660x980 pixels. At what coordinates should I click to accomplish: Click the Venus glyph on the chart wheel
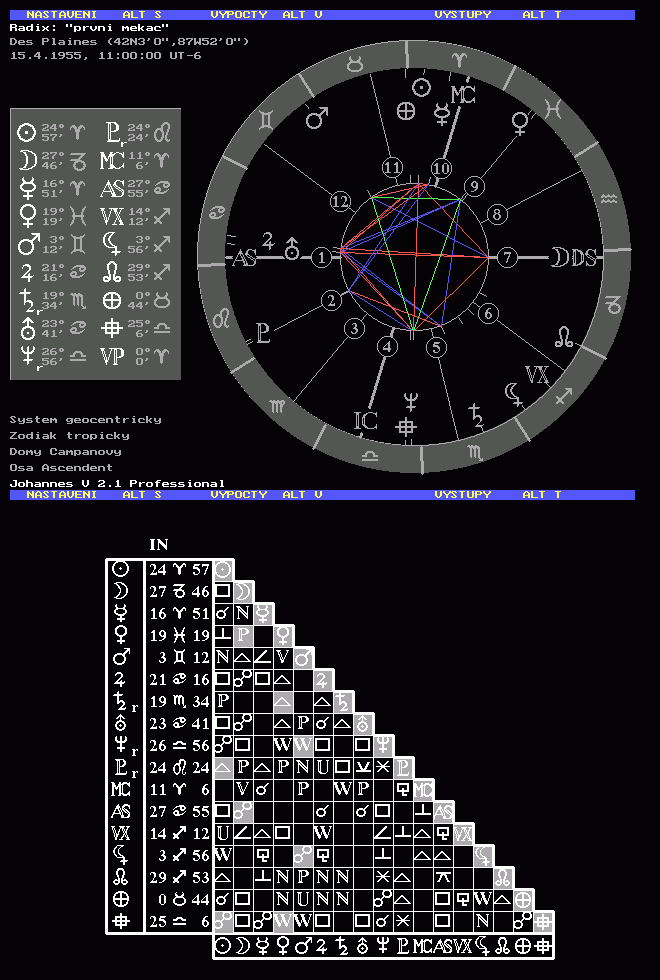pos(520,122)
